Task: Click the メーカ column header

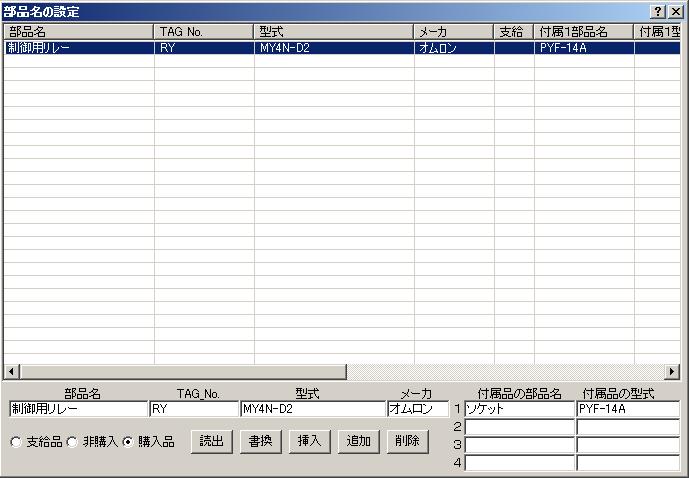Action: [x=454, y=32]
